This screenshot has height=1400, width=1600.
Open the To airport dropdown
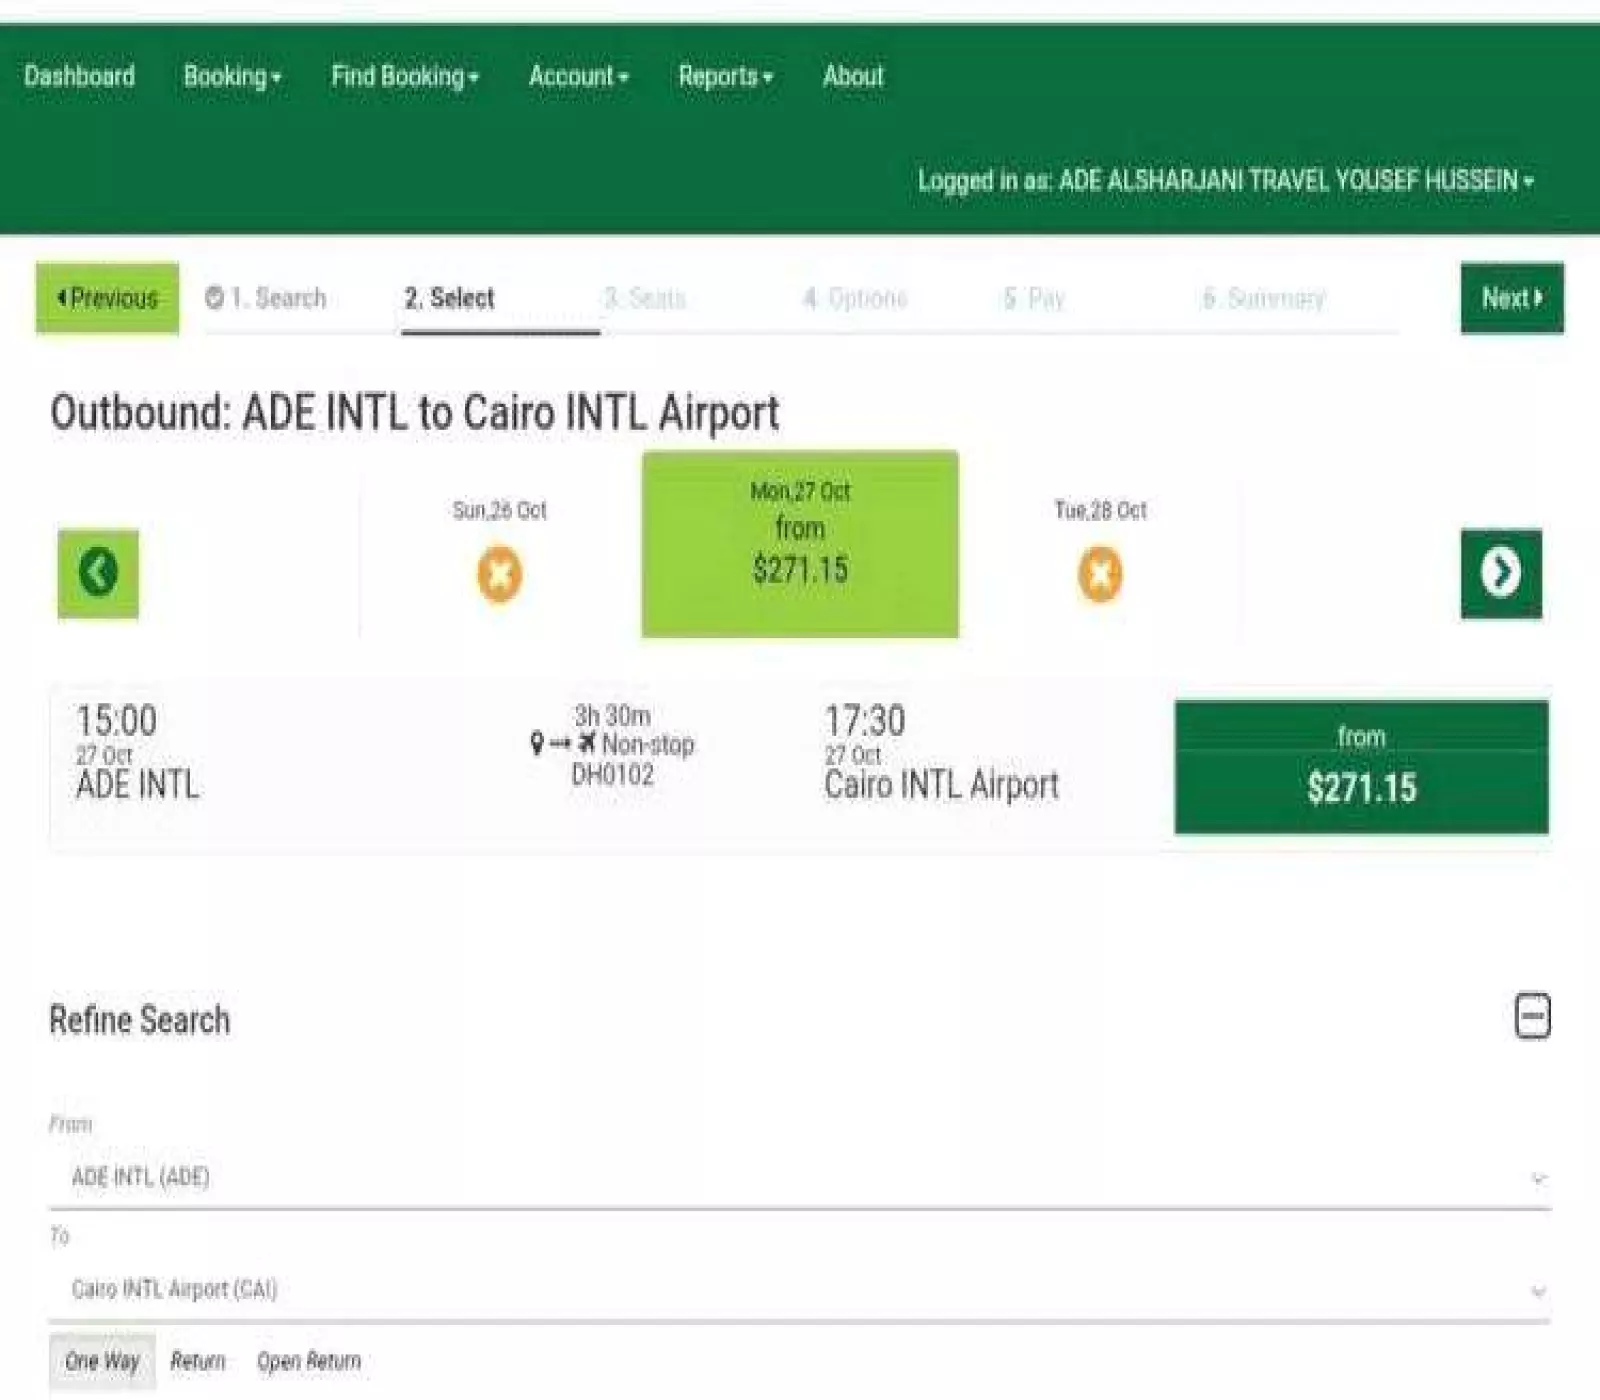799,1290
